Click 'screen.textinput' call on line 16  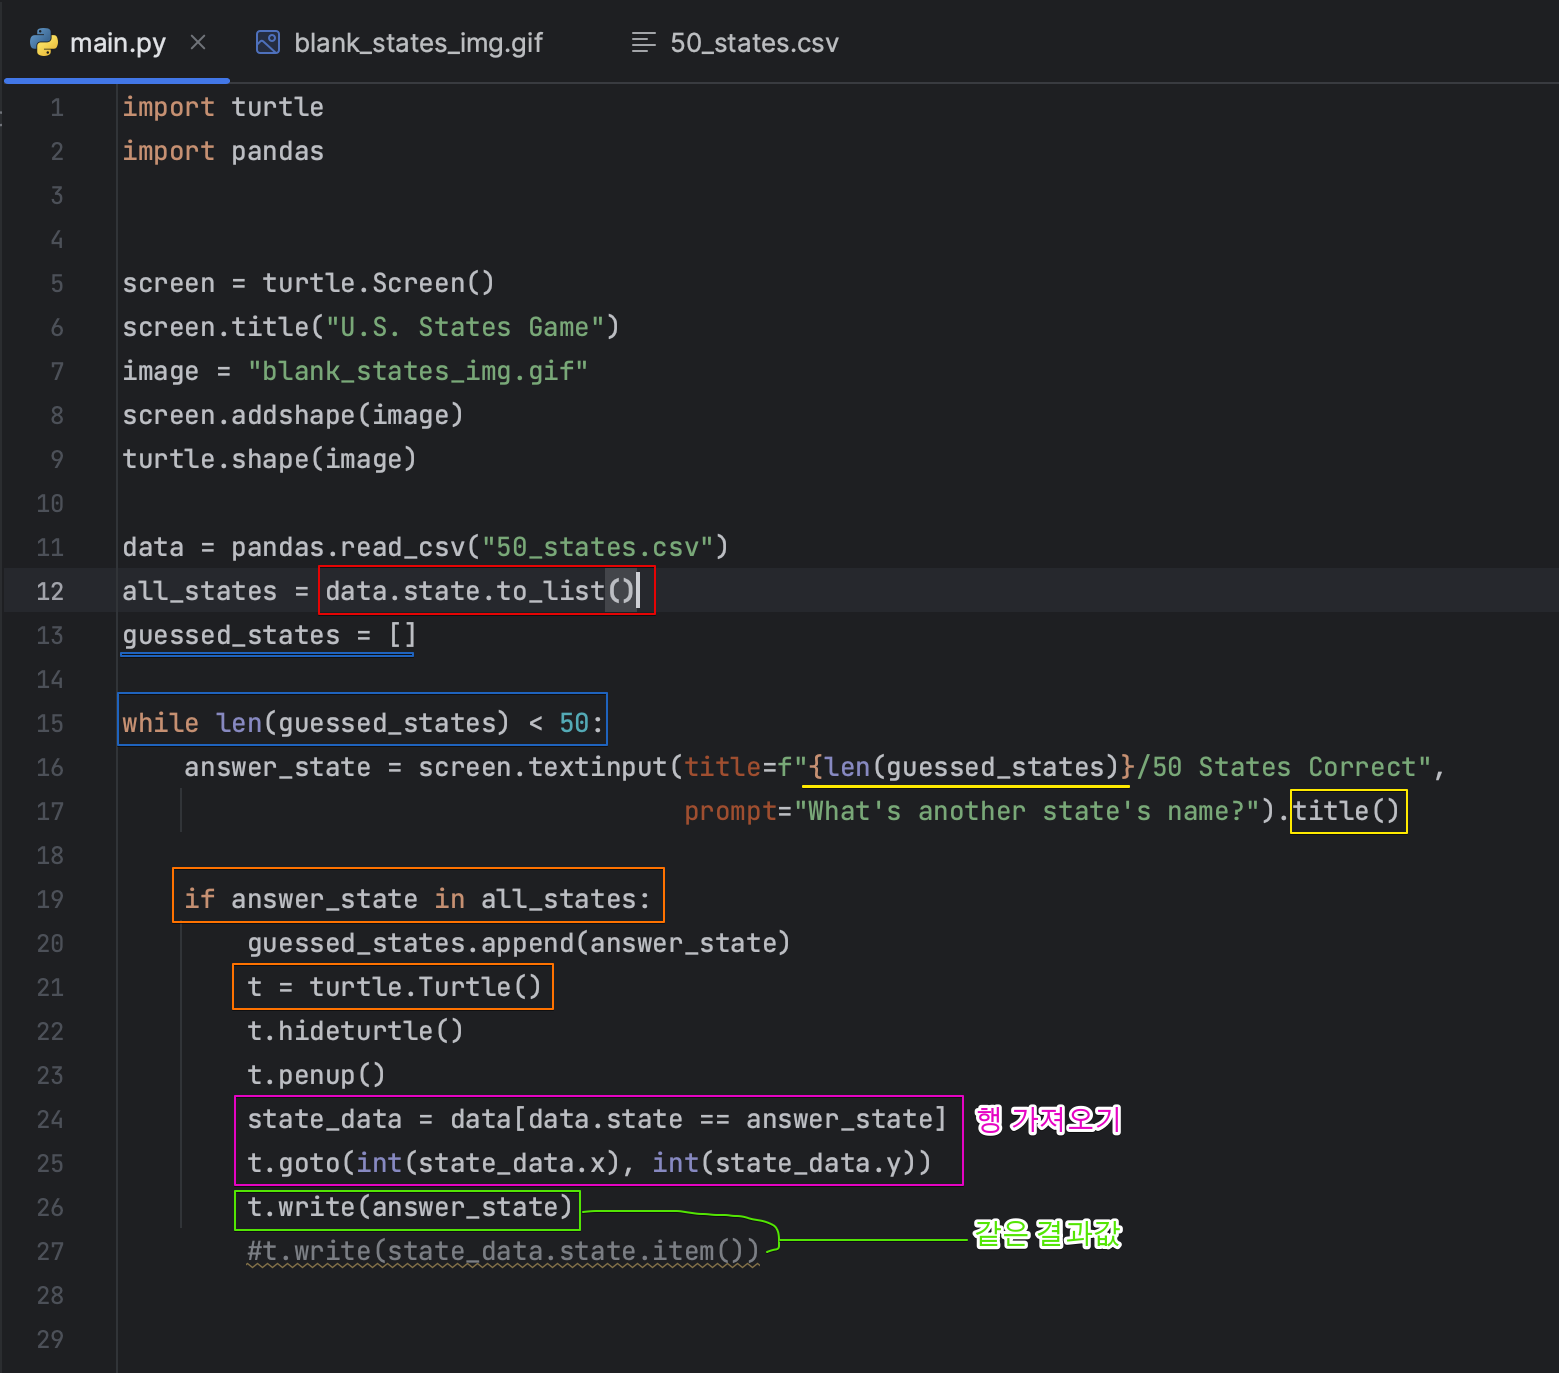click(x=542, y=767)
